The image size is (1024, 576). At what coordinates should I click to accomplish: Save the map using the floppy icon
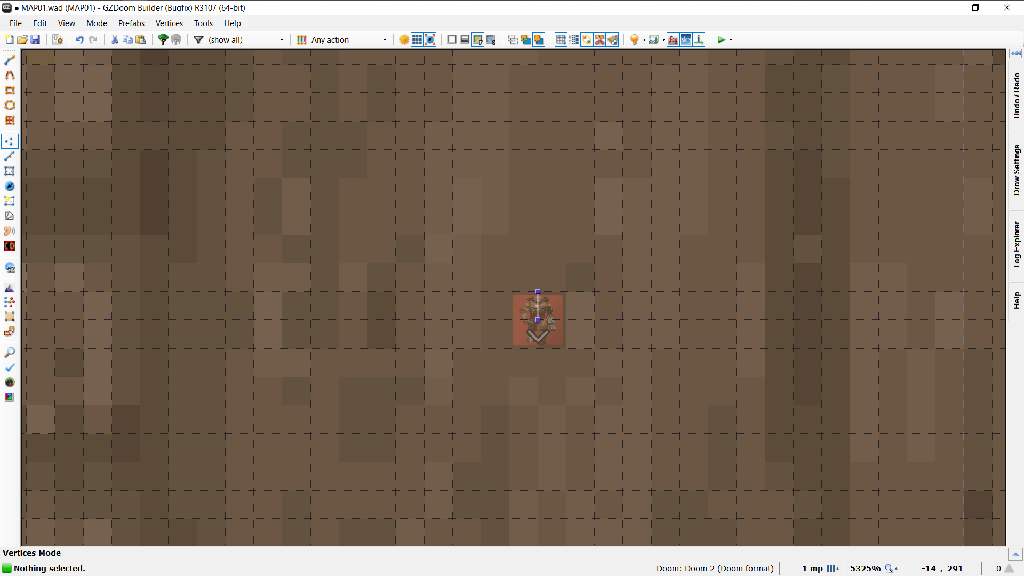(x=35, y=40)
